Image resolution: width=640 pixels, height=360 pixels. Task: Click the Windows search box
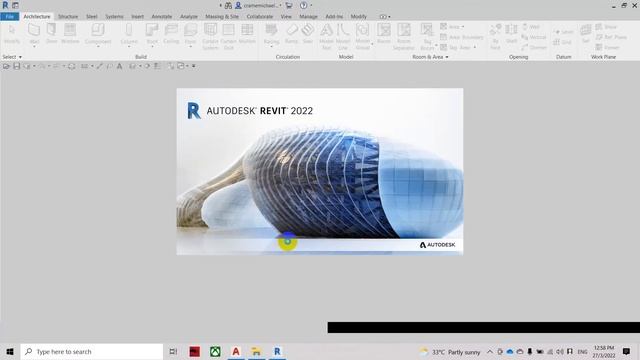tap(91, 351)
